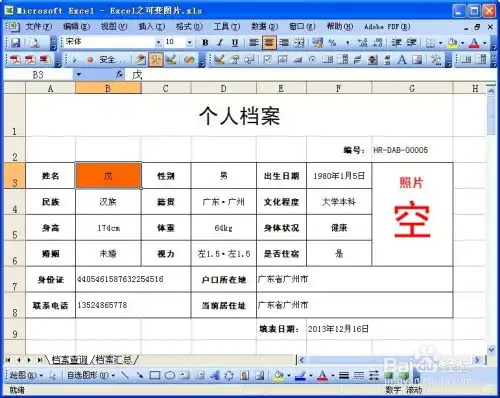This screenshot has height=398, width=500.
Task: Open the 绘图 drawing menu dropdown
Action: coord(26,376)
